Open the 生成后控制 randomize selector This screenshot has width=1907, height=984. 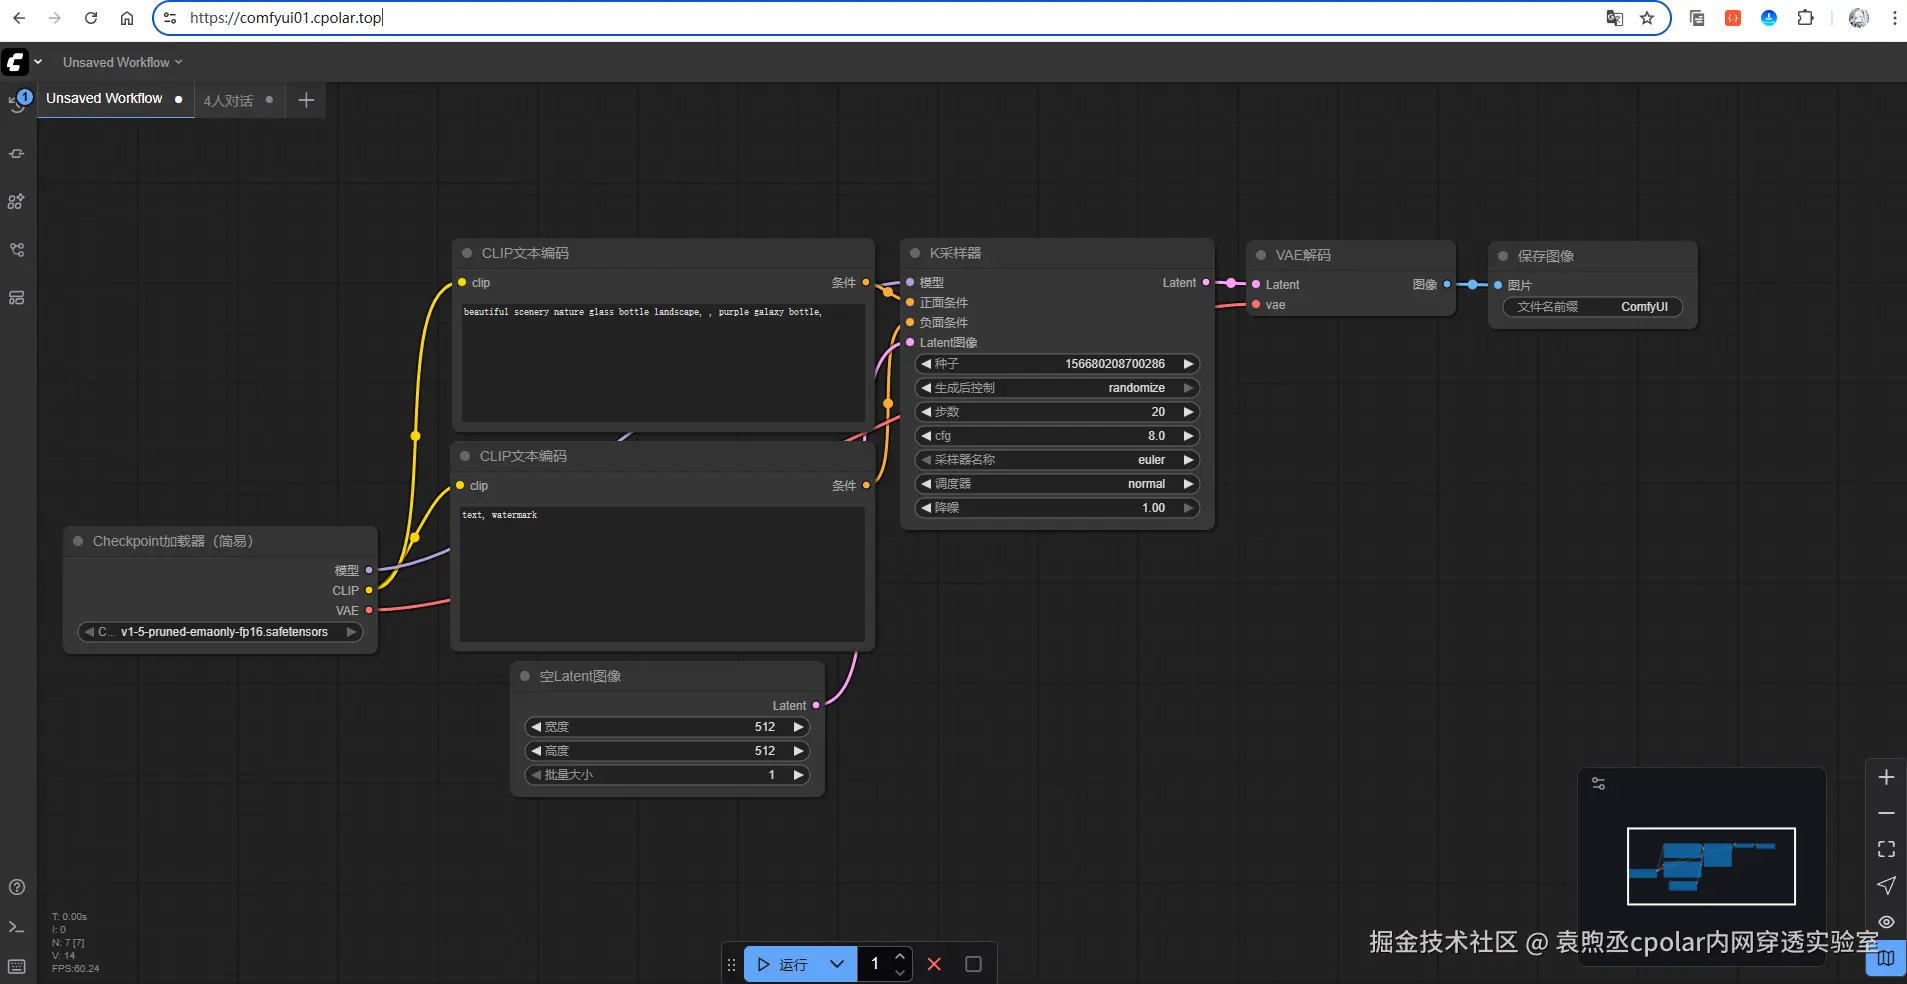pos(1057,388)
